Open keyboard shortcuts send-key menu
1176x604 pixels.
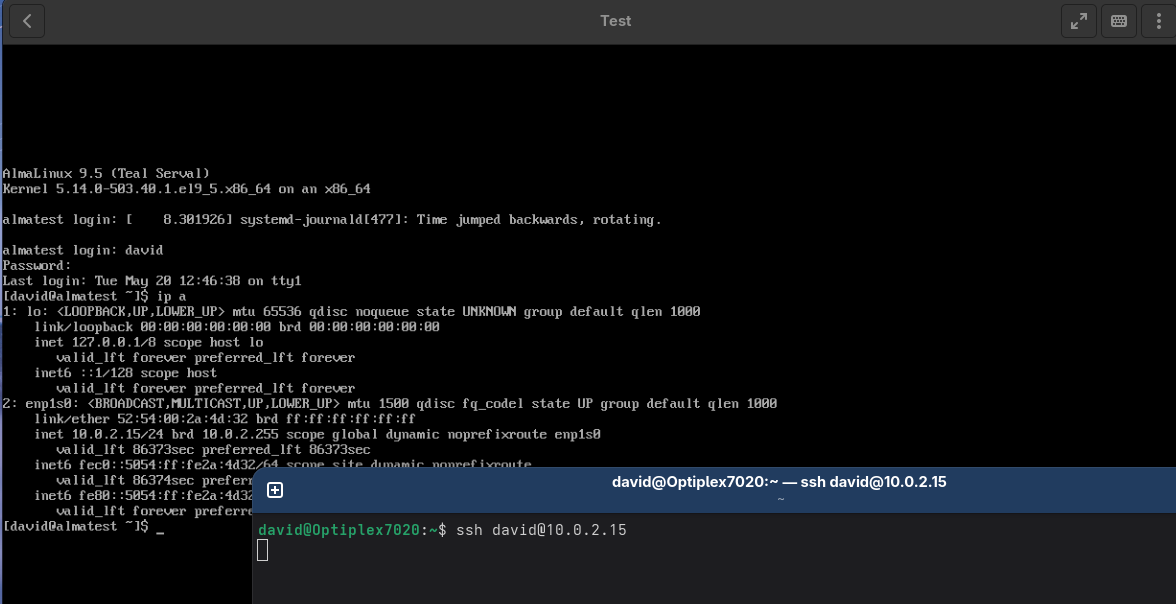(x=1118, y=21)
